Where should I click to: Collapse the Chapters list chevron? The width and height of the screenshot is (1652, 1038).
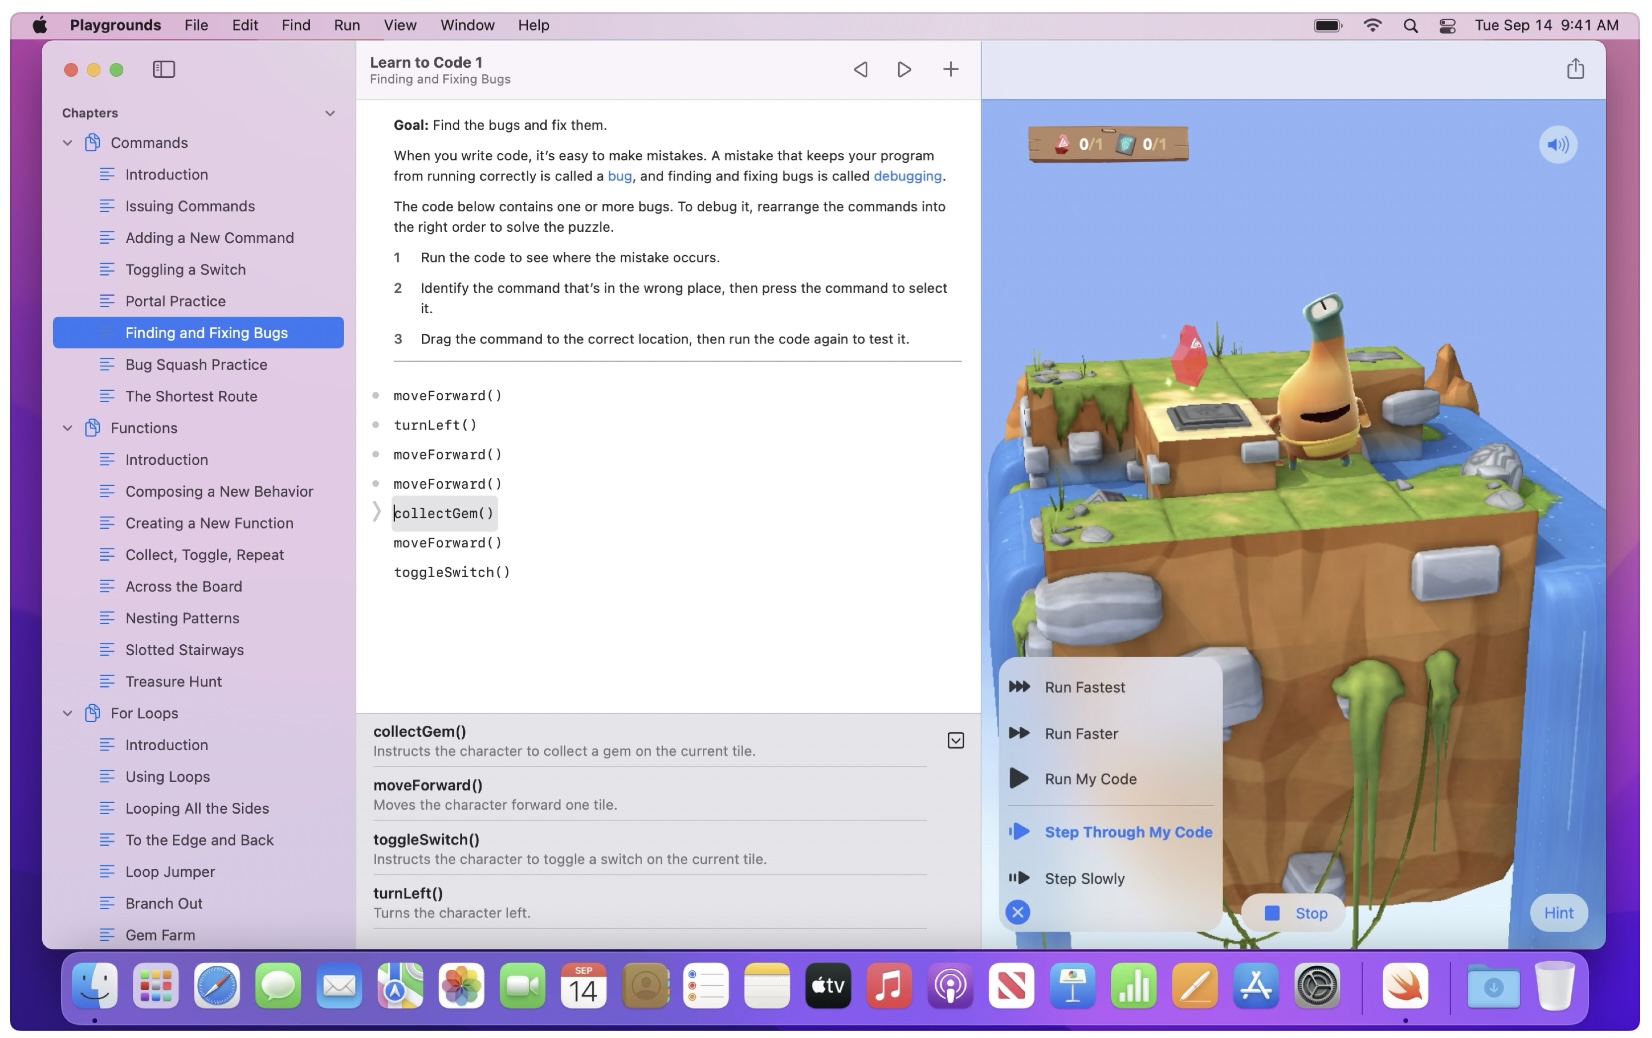tap(330, 113)
